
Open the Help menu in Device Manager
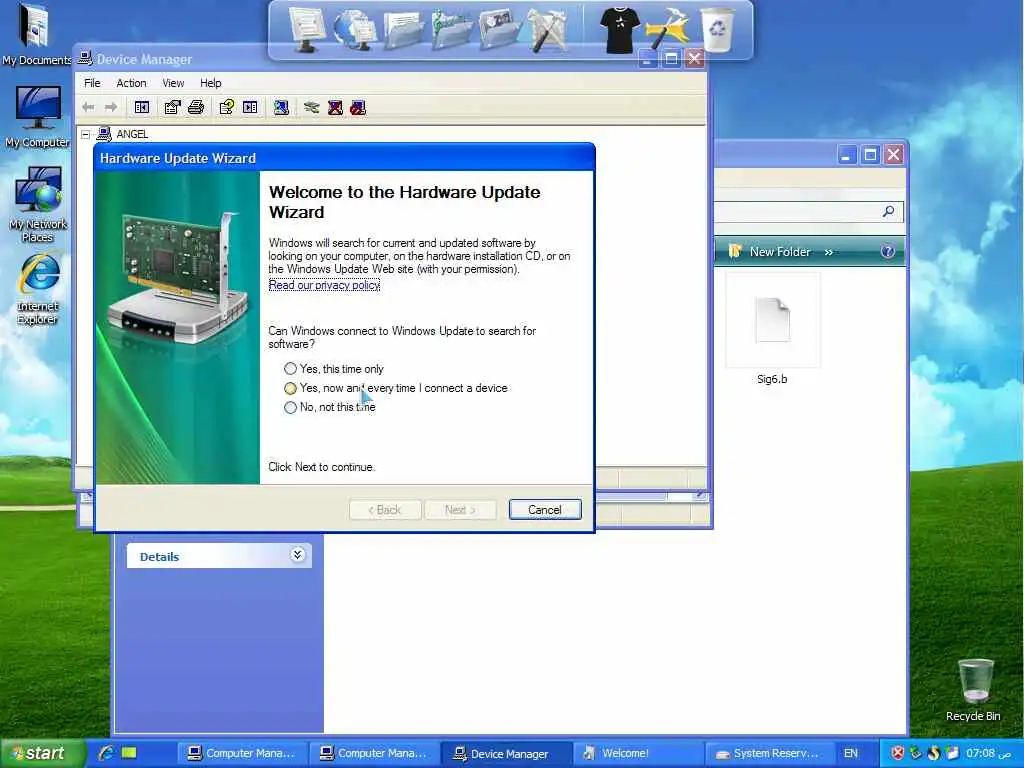tap(210, 83)
